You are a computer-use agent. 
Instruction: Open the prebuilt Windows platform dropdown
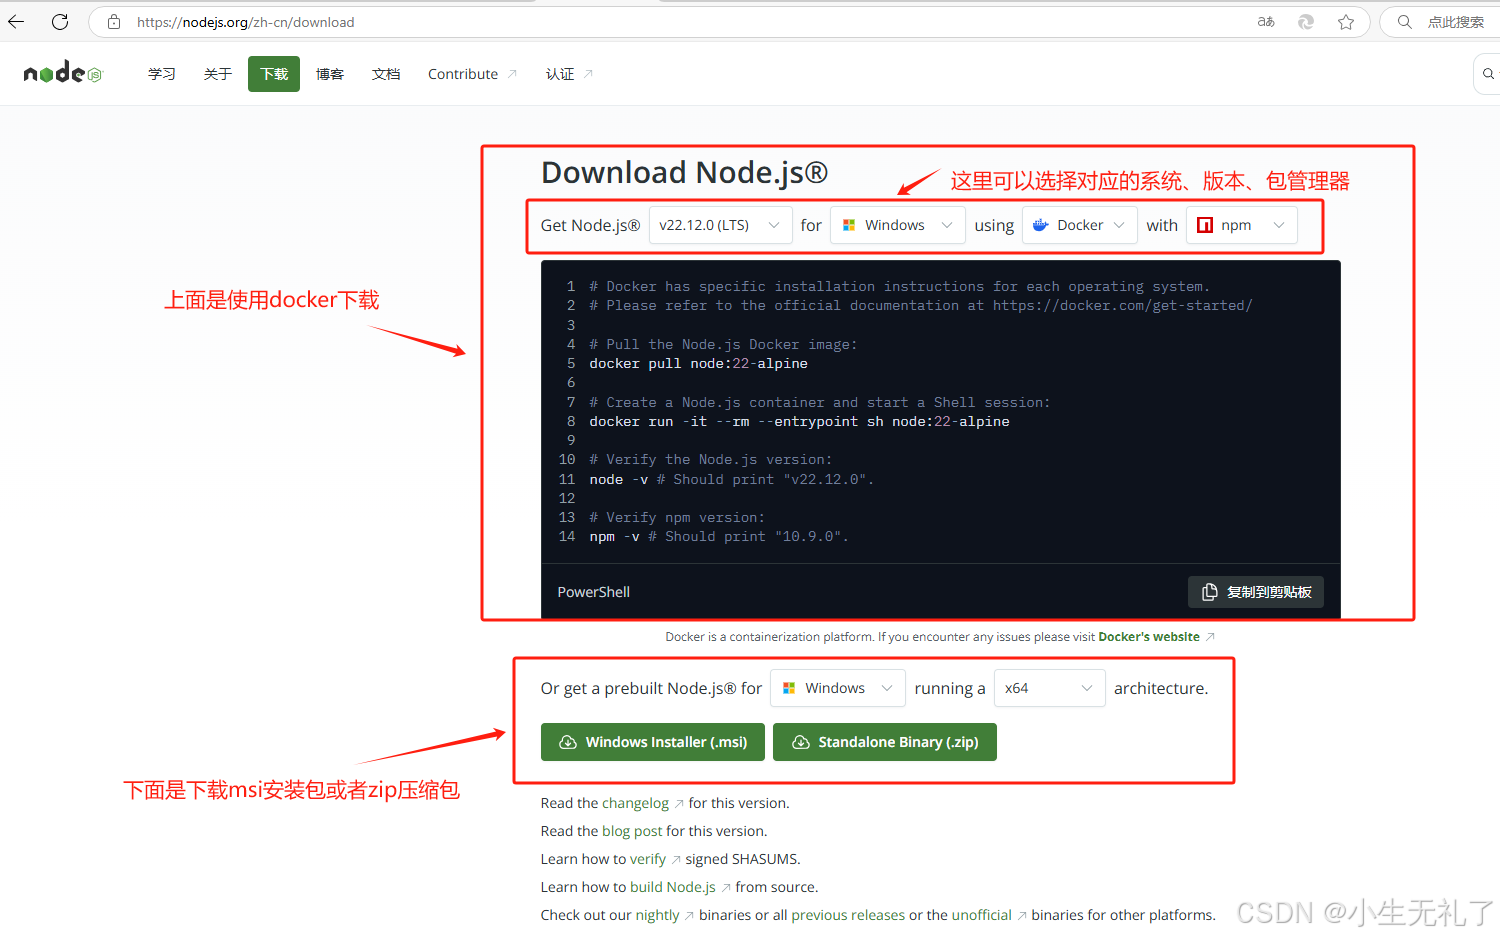click(x=838, y=688)
